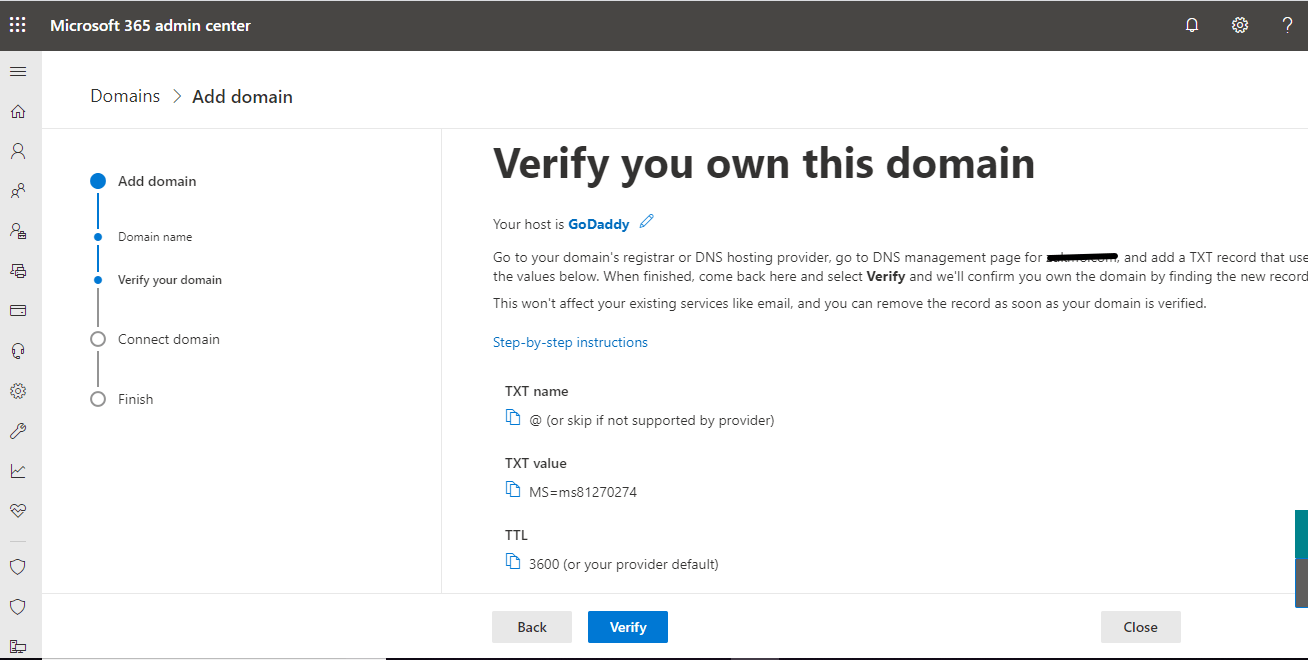Image resolution: width=1308 pixels, height=660 pixels.
Task: Click the blue Verify button
Action: [628, 627]
